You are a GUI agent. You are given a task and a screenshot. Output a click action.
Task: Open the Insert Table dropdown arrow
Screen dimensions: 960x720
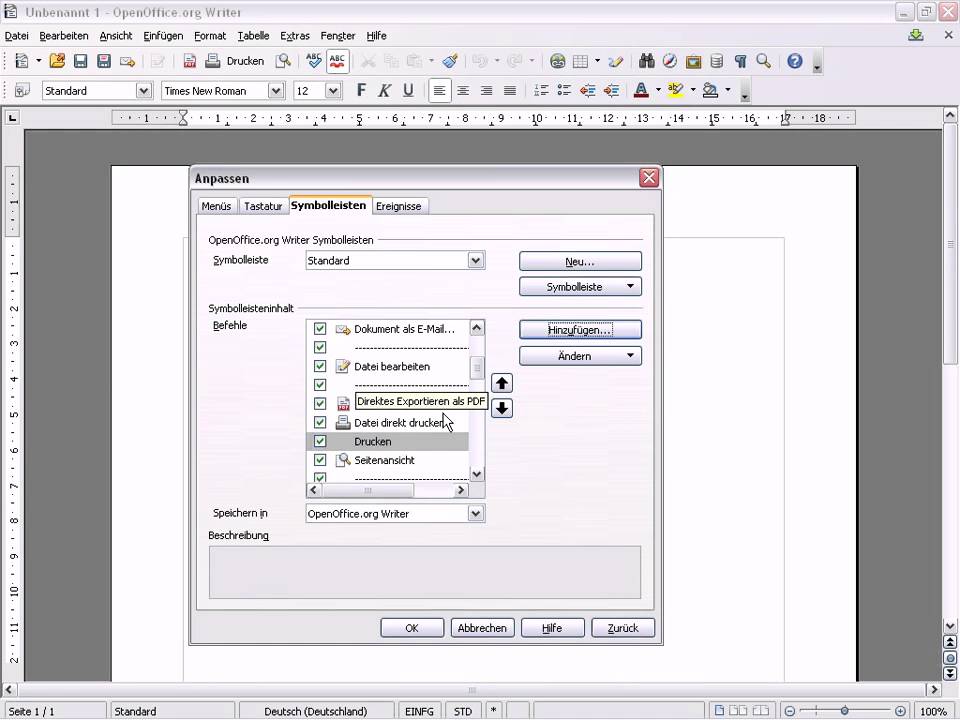pyautogui.click(x=597, y=61)
